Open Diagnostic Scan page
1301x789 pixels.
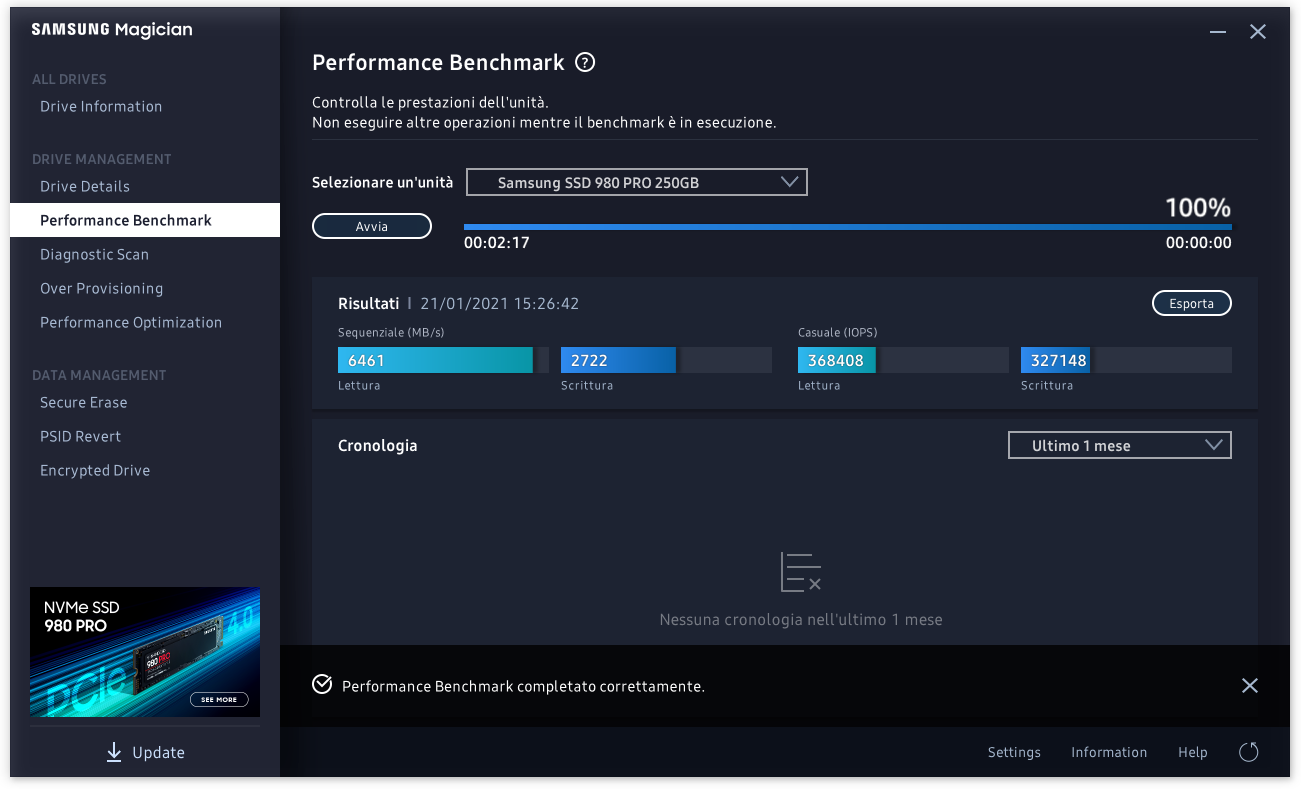click(x=94, y=254)
